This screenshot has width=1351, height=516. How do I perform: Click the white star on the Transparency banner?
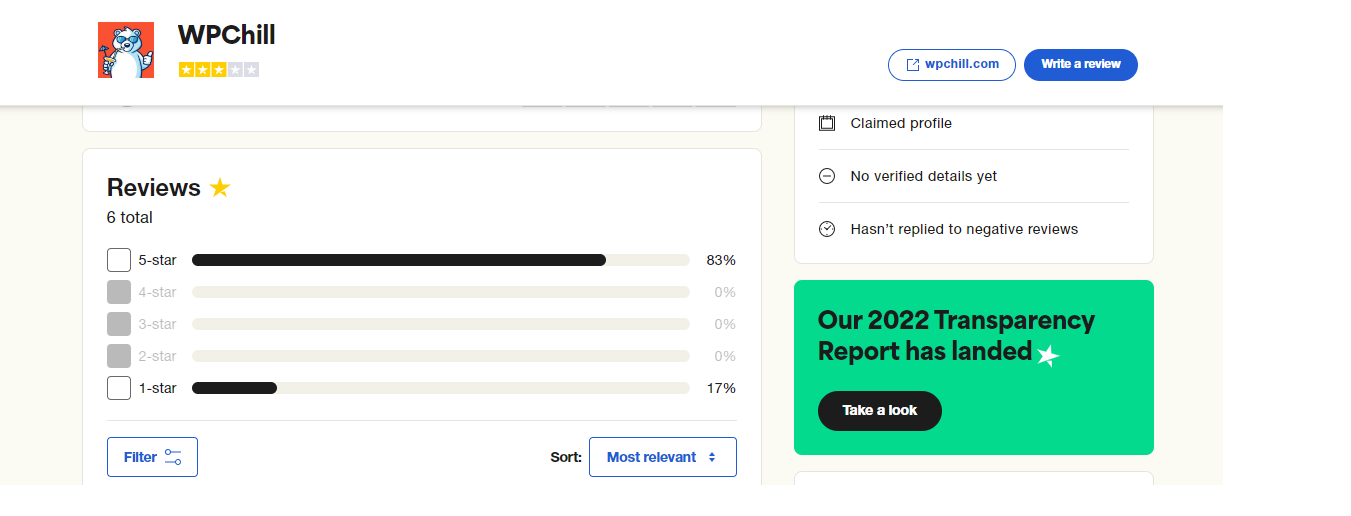click(x=1047, y=355)
